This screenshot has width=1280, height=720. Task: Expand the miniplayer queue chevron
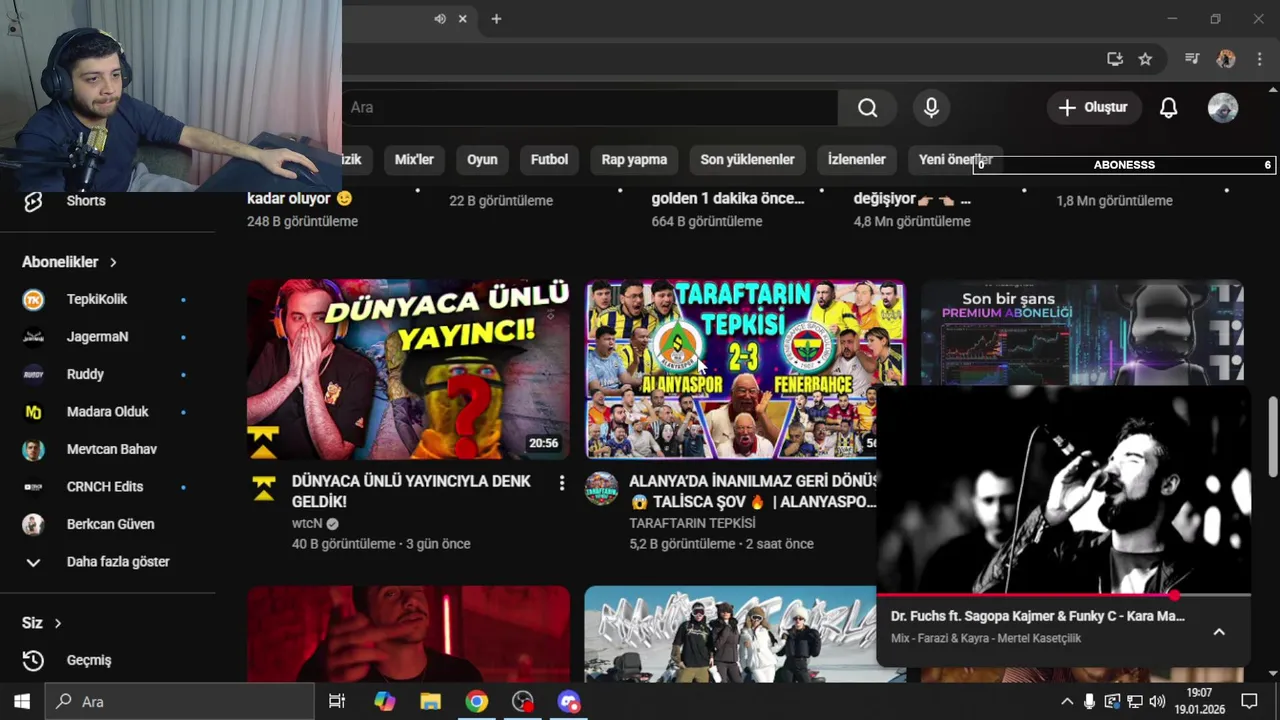[x=1219, y=632]
